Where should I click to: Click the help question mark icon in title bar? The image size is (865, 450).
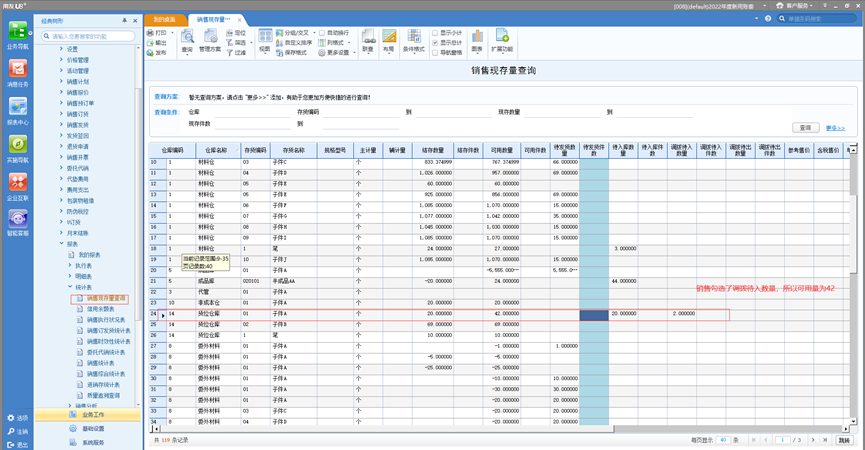coord(767,18)
